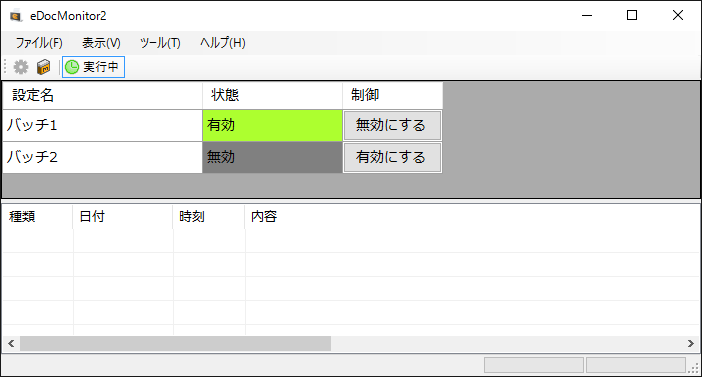Click the 設定名 column header
This screenshot has width=702, height=377.
click(103, 95)
